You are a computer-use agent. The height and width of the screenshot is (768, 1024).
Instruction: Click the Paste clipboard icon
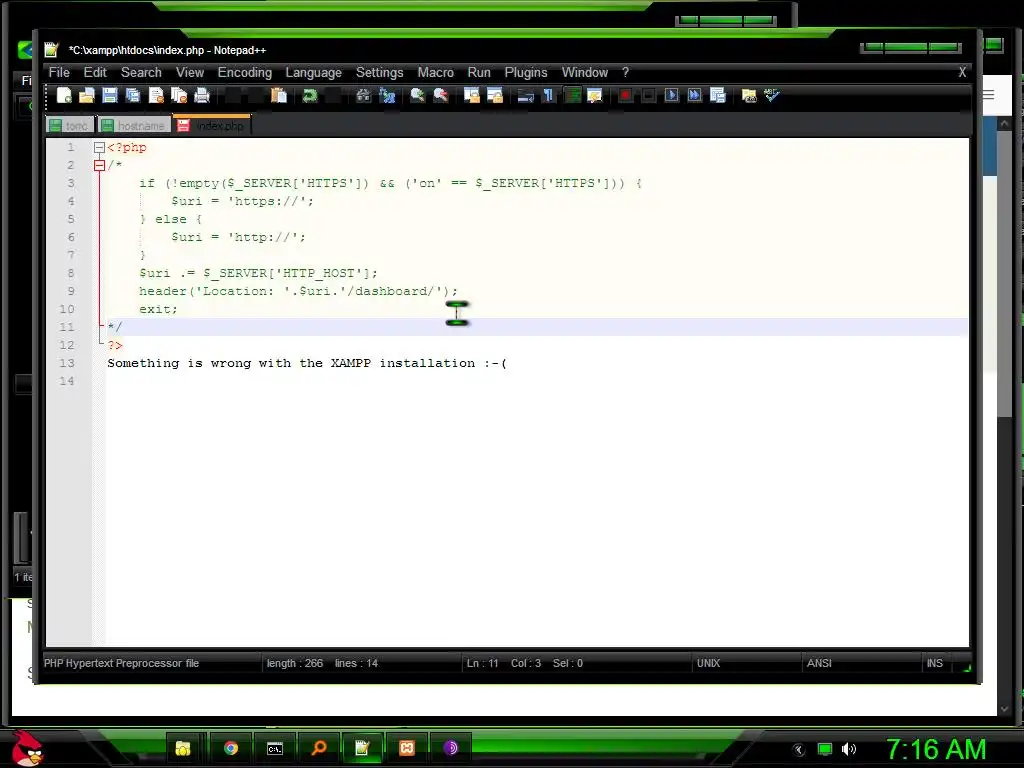(279, 95)
